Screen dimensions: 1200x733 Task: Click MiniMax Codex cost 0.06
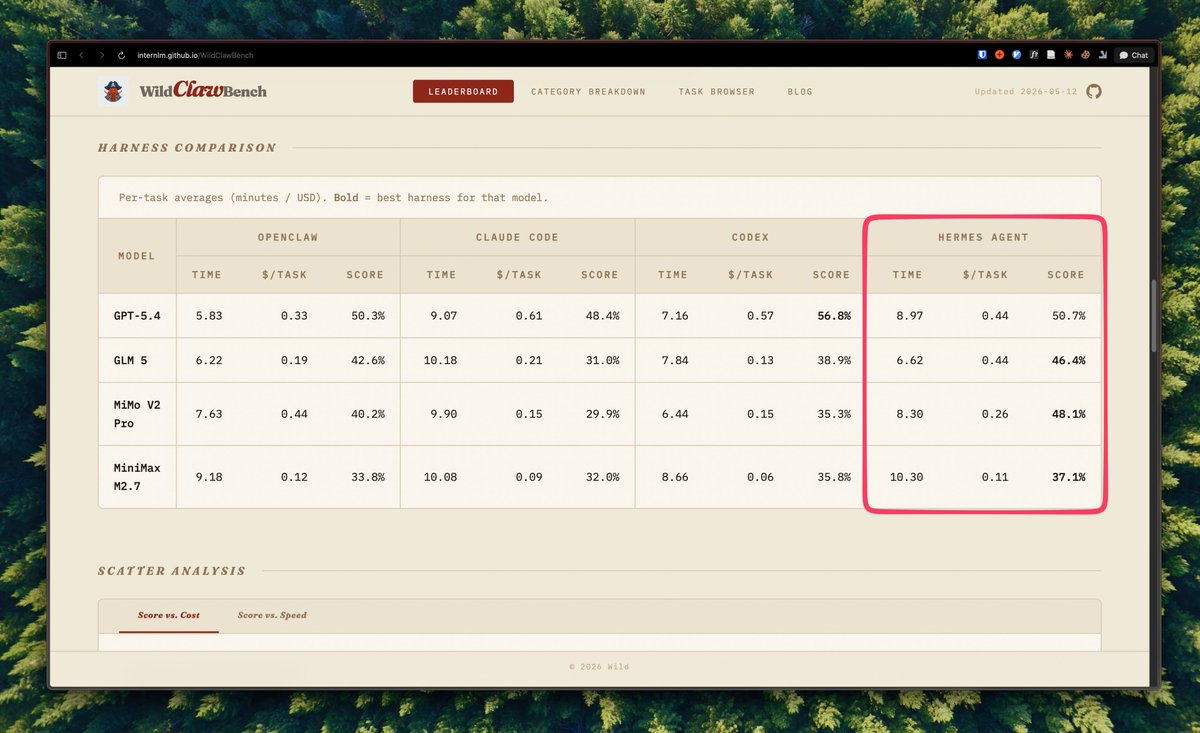click(x=760, y=477)
